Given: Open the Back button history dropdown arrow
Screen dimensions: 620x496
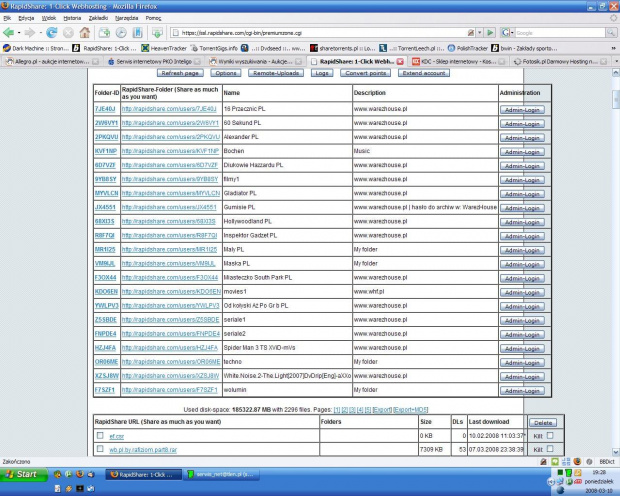Looking at the screenshot, I should coord(19,33).
